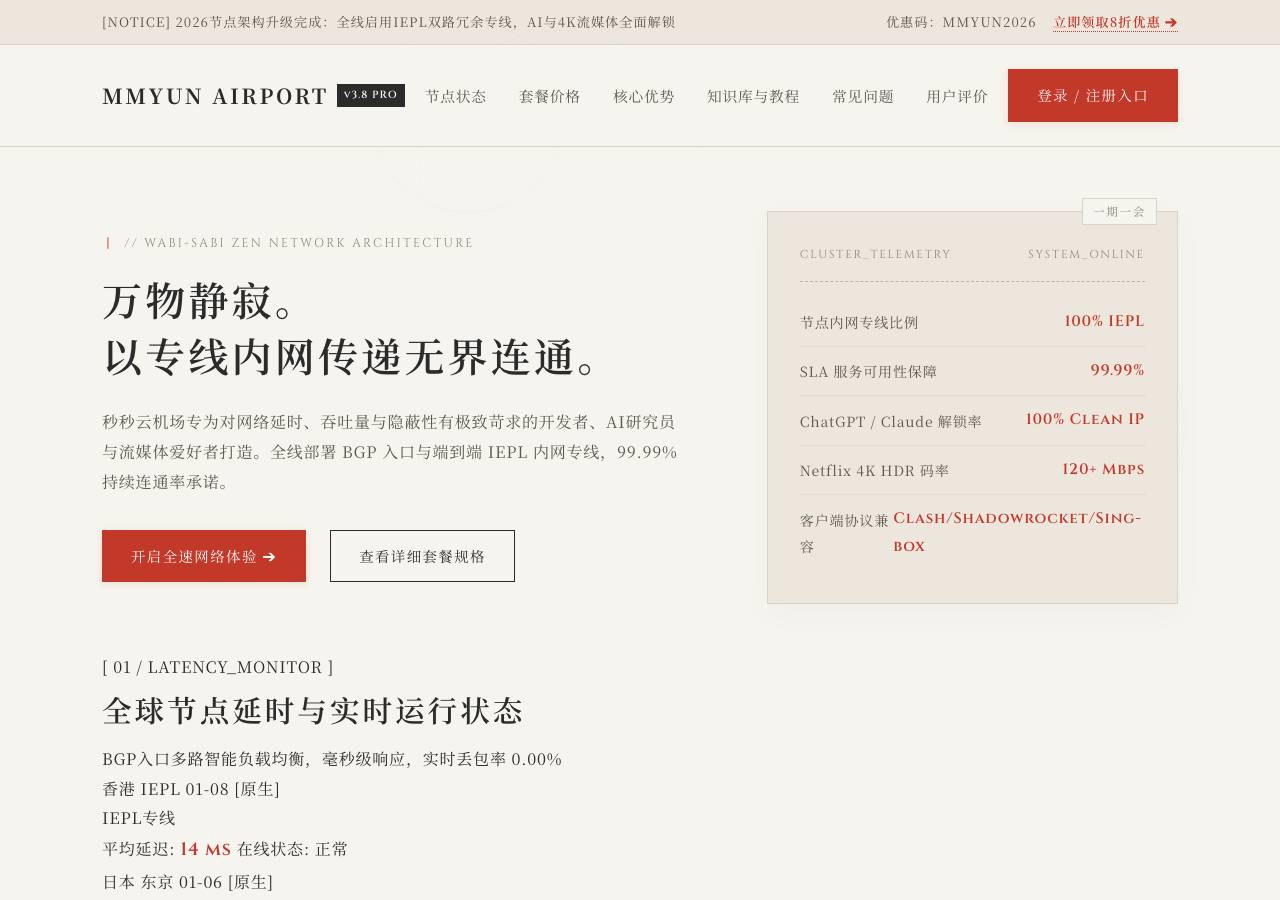Click the WABI-SABI ZEN NETWORK ARCHITECTURE tagline
Viewport: 1280px width, 900px height.
point(299,243)
